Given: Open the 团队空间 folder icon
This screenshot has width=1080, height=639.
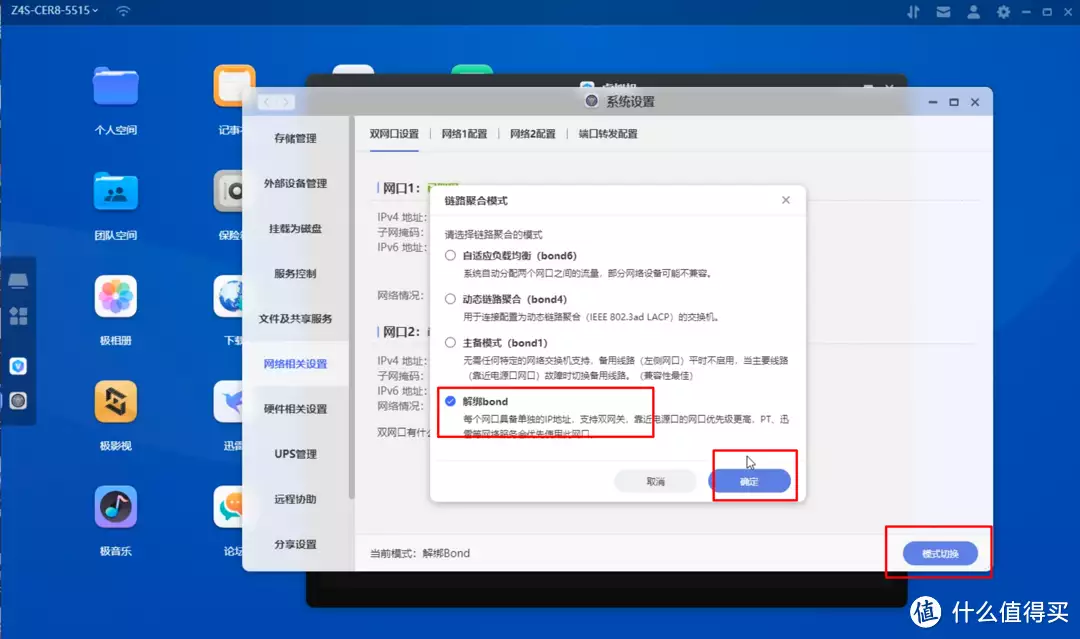Looking at the screenshot, I should pos(116,191).
